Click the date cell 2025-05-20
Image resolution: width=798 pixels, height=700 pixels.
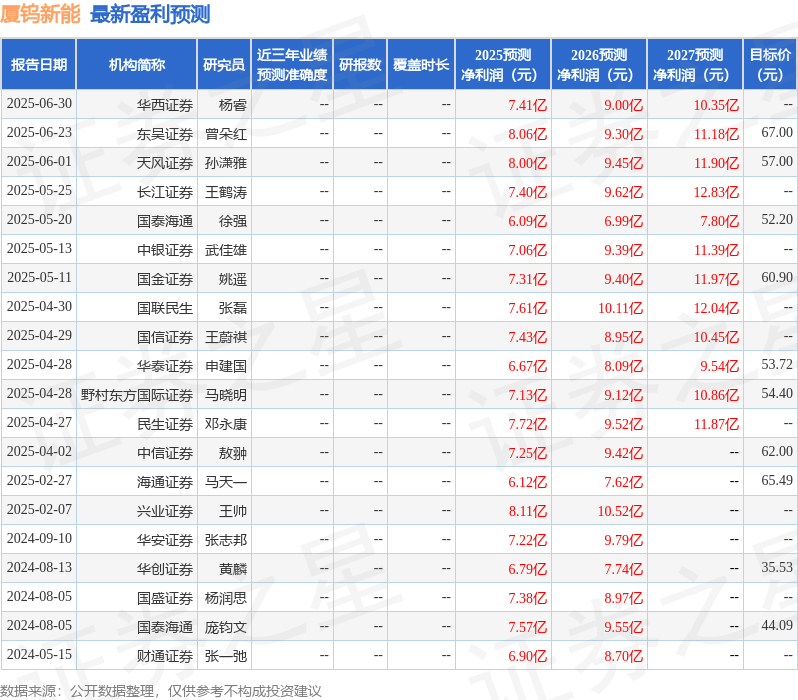tap(39, 220)
